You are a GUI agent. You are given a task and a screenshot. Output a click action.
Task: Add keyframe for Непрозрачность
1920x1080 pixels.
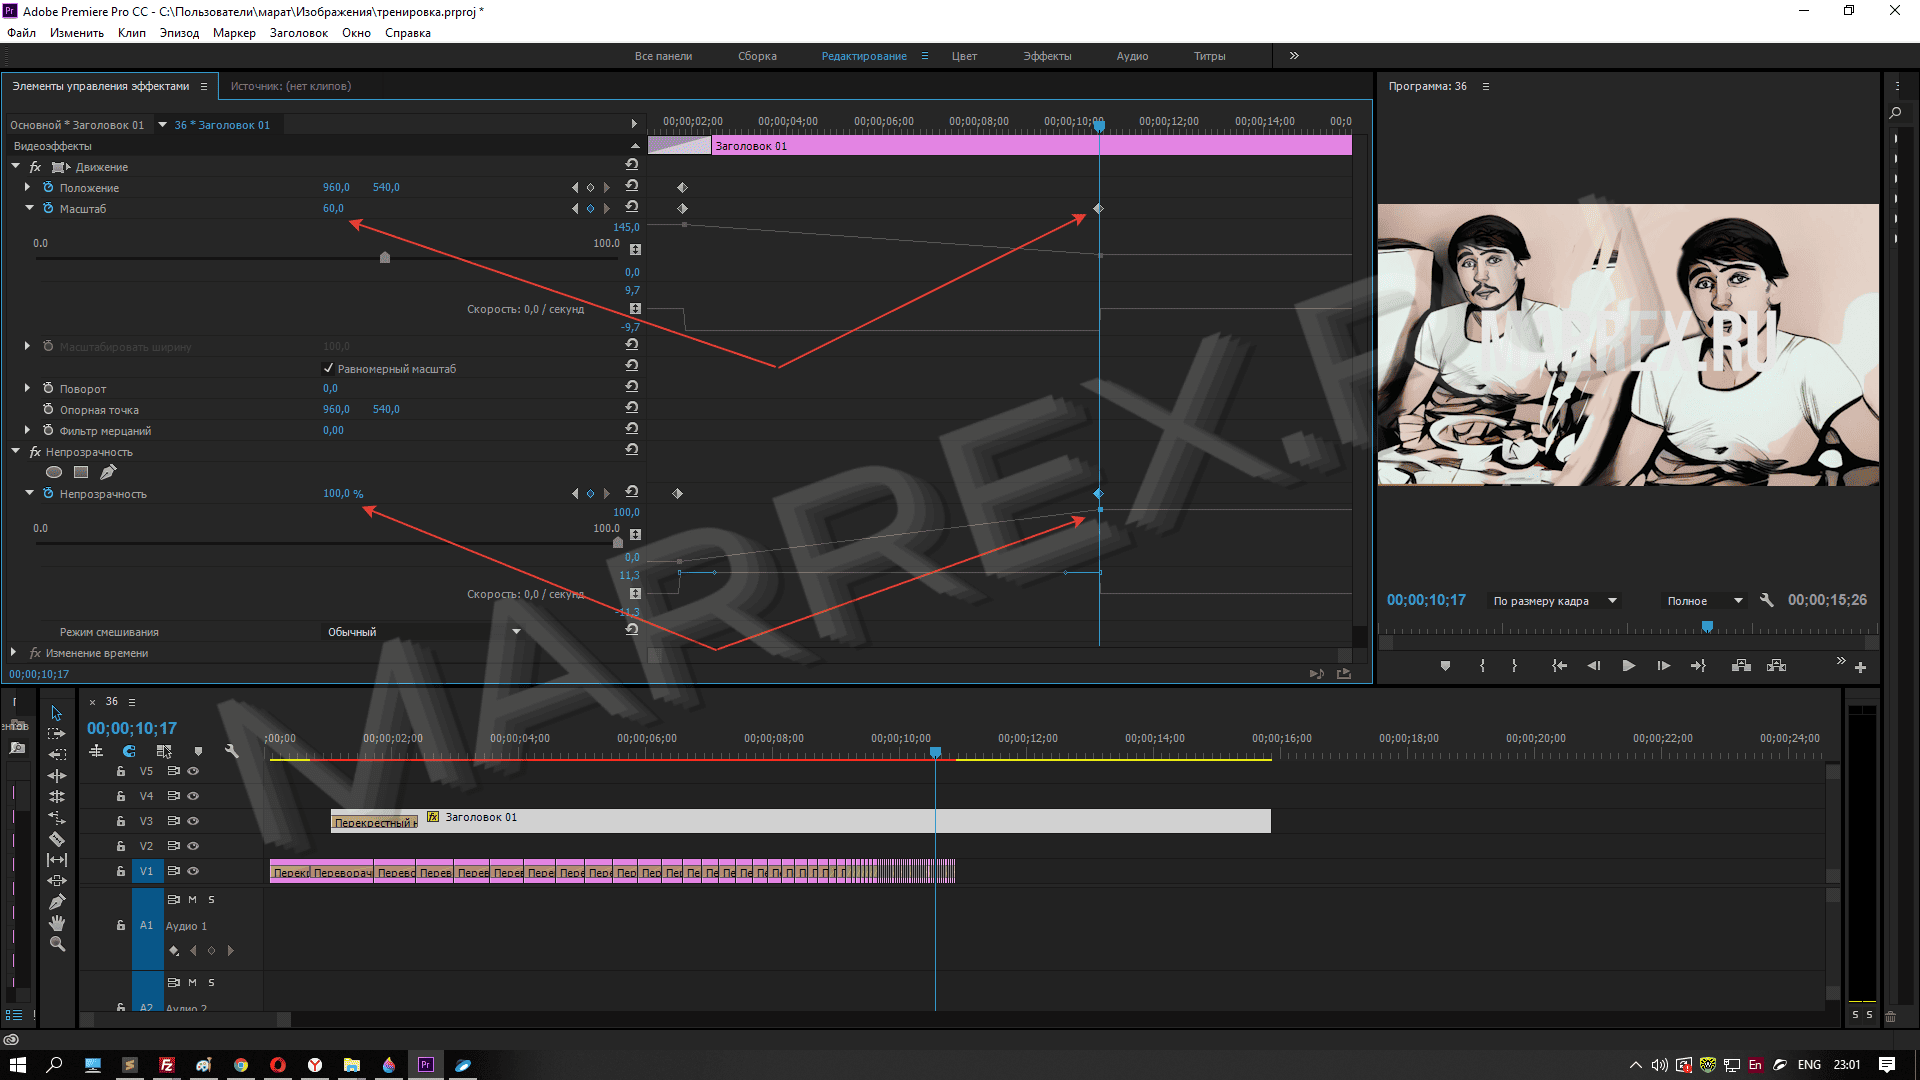(590, 493)
